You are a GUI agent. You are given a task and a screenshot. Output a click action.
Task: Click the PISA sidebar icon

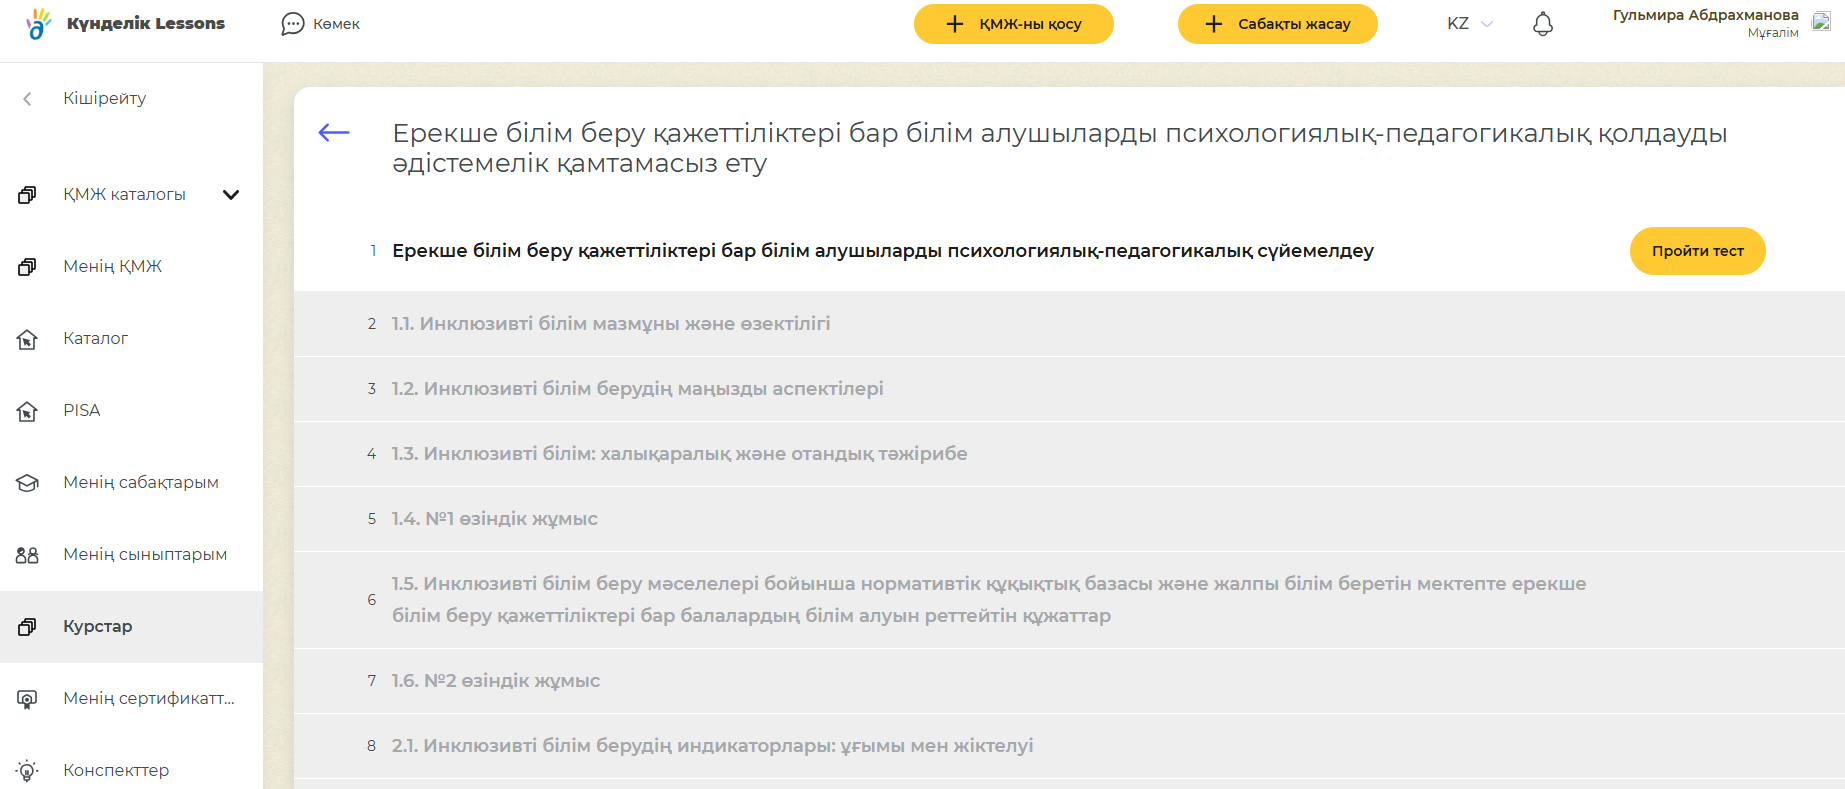27,411
